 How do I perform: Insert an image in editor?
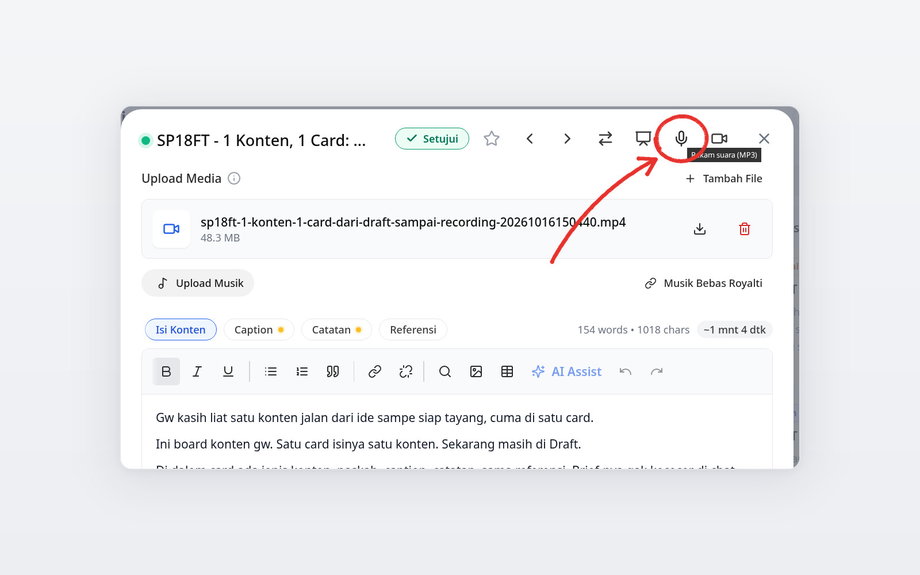476,371
